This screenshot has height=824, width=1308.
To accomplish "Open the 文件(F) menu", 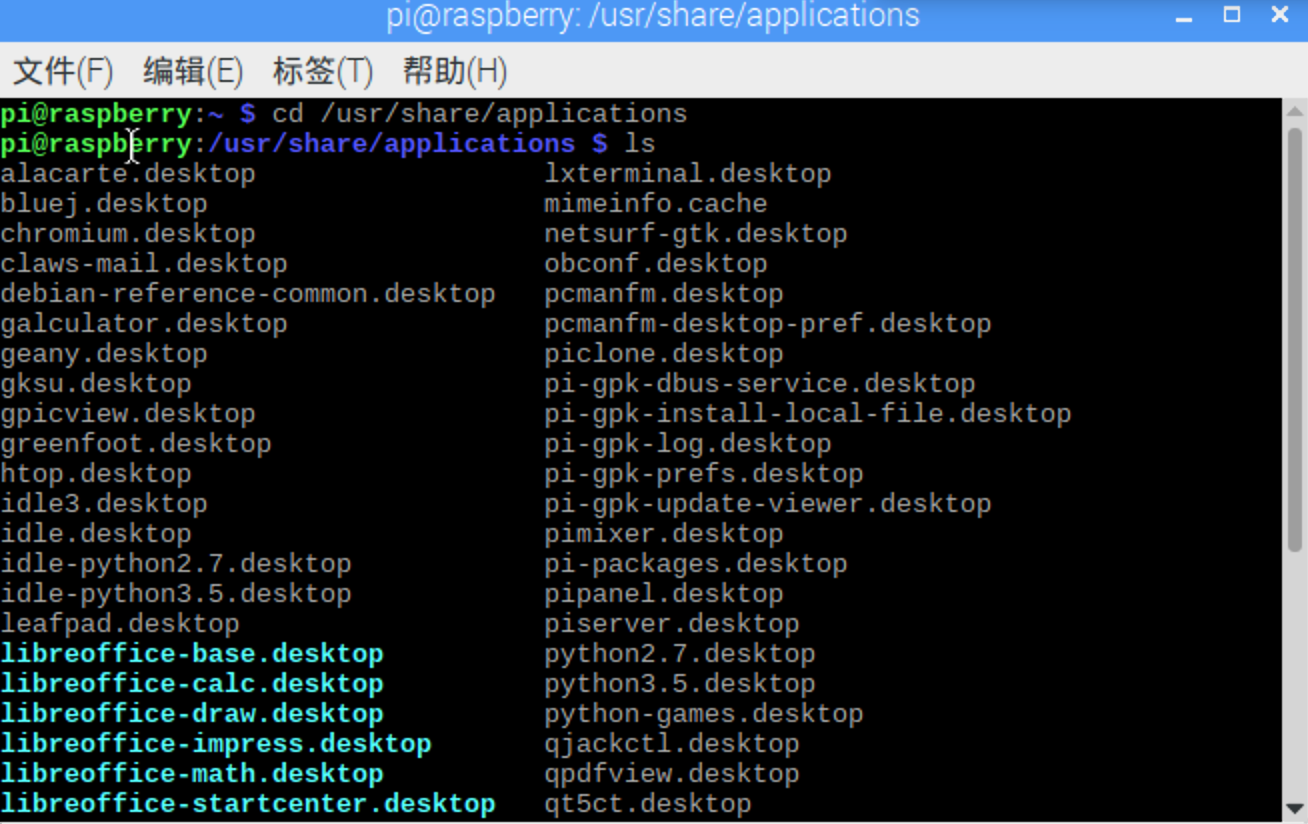I will [x=63, y=71].
